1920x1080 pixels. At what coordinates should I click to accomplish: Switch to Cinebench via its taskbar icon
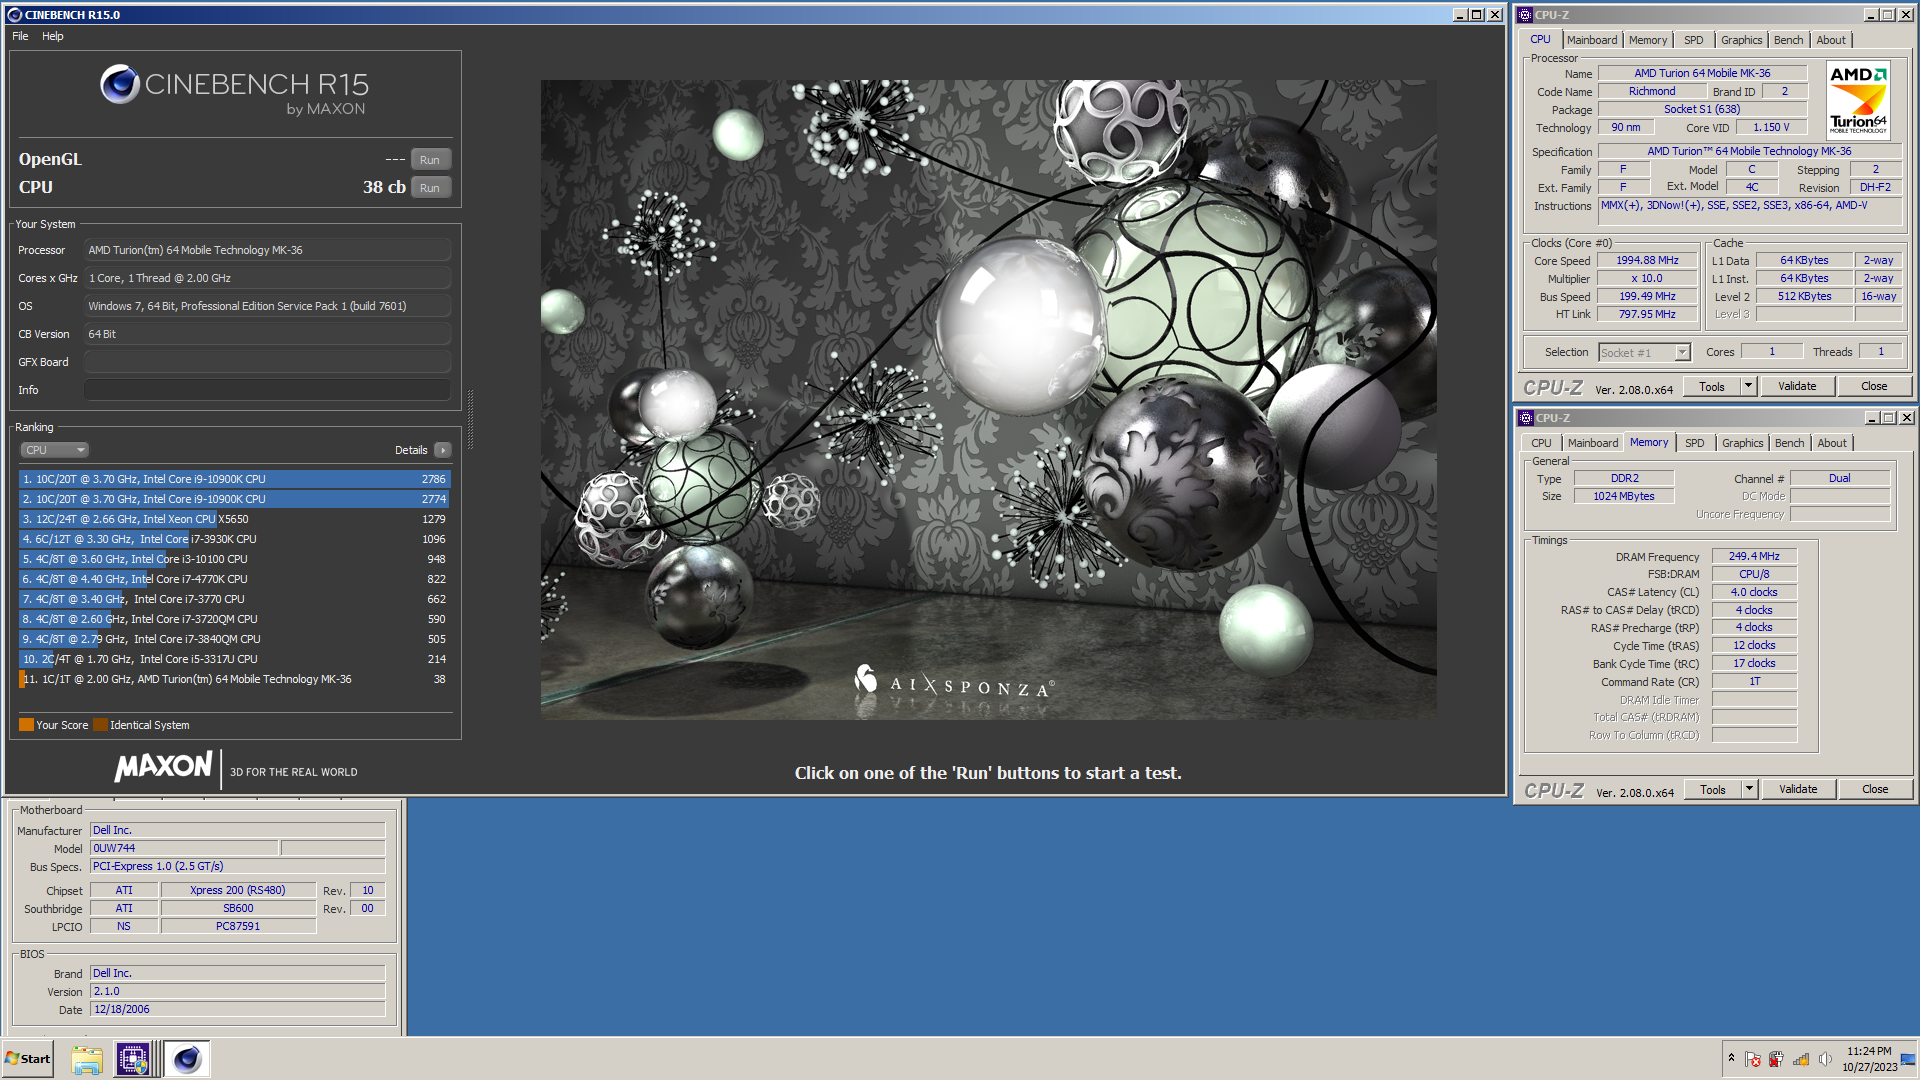(187, 1059)
